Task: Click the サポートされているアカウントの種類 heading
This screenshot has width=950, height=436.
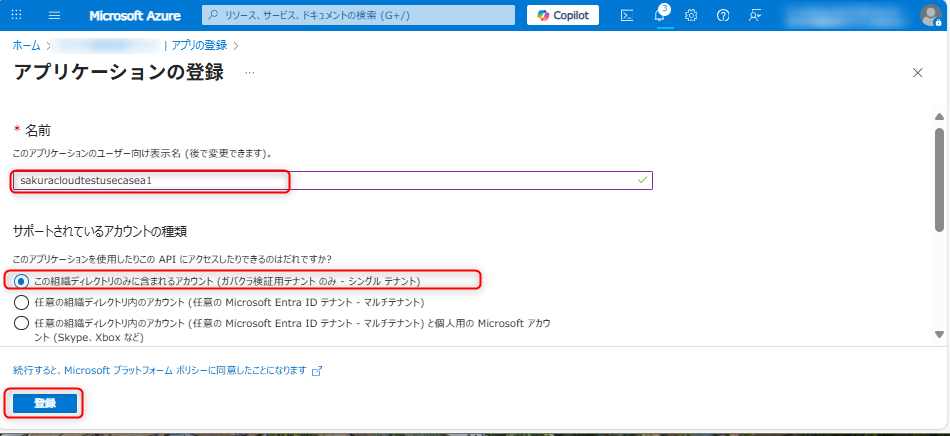Action: [x=100, y=231]
